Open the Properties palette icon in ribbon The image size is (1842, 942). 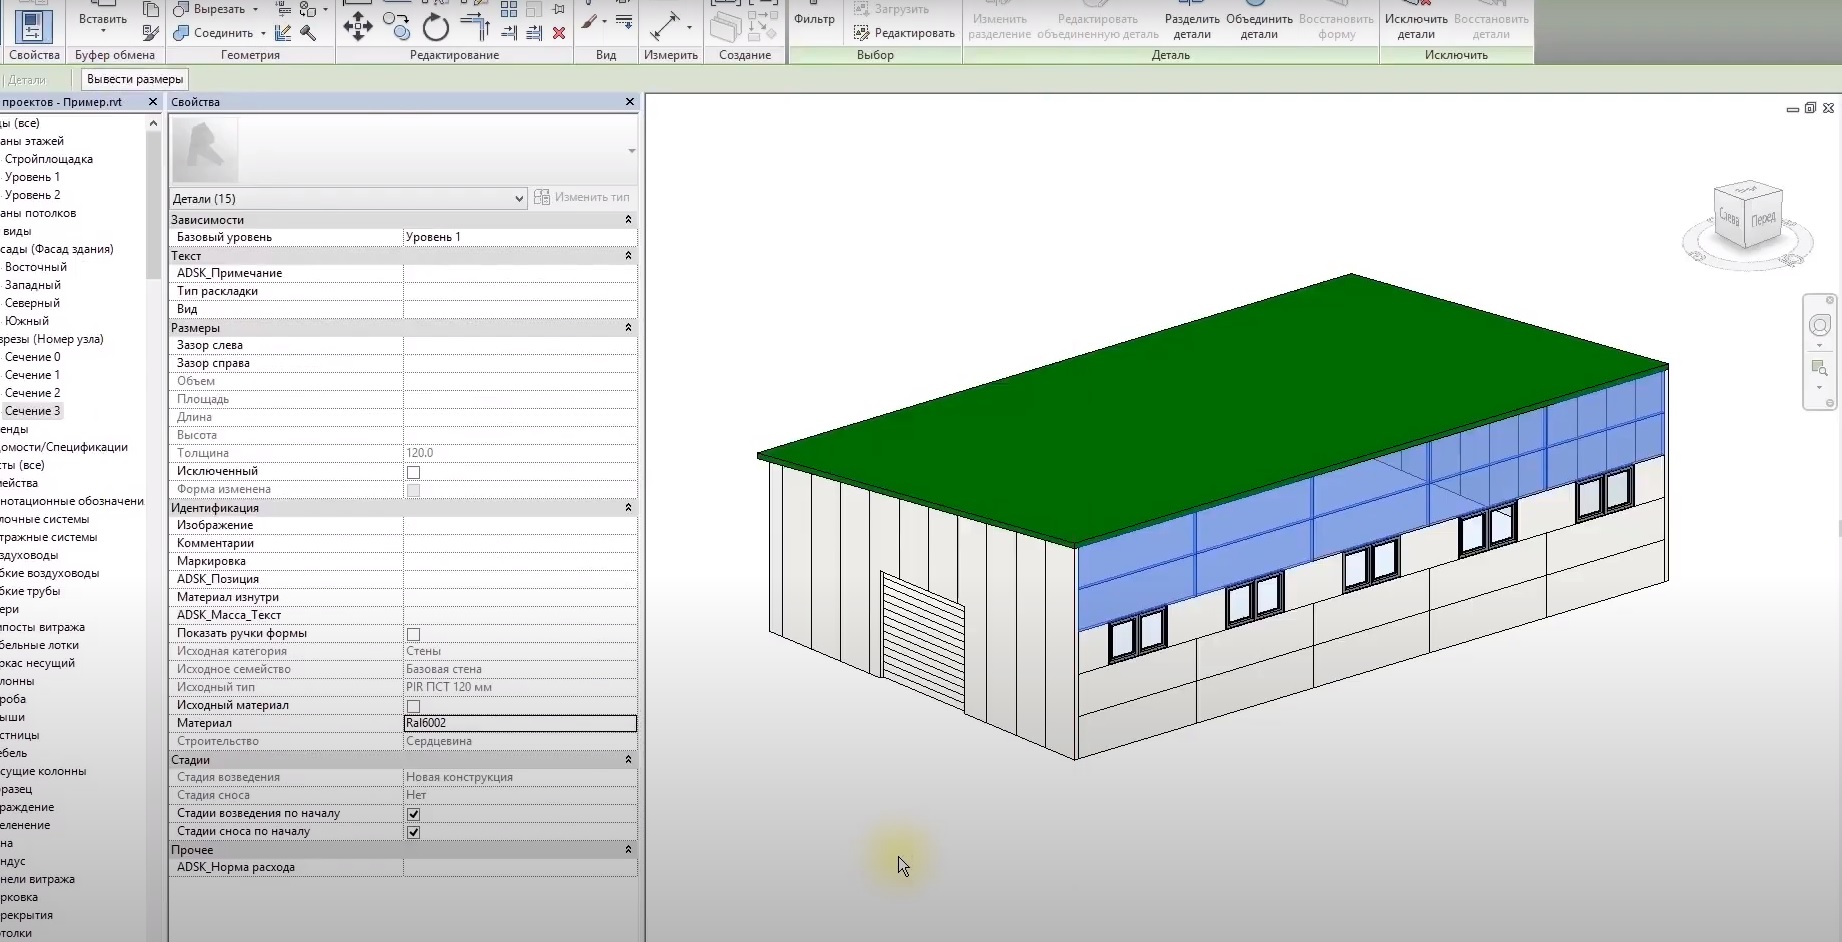[x=34, y=27]
